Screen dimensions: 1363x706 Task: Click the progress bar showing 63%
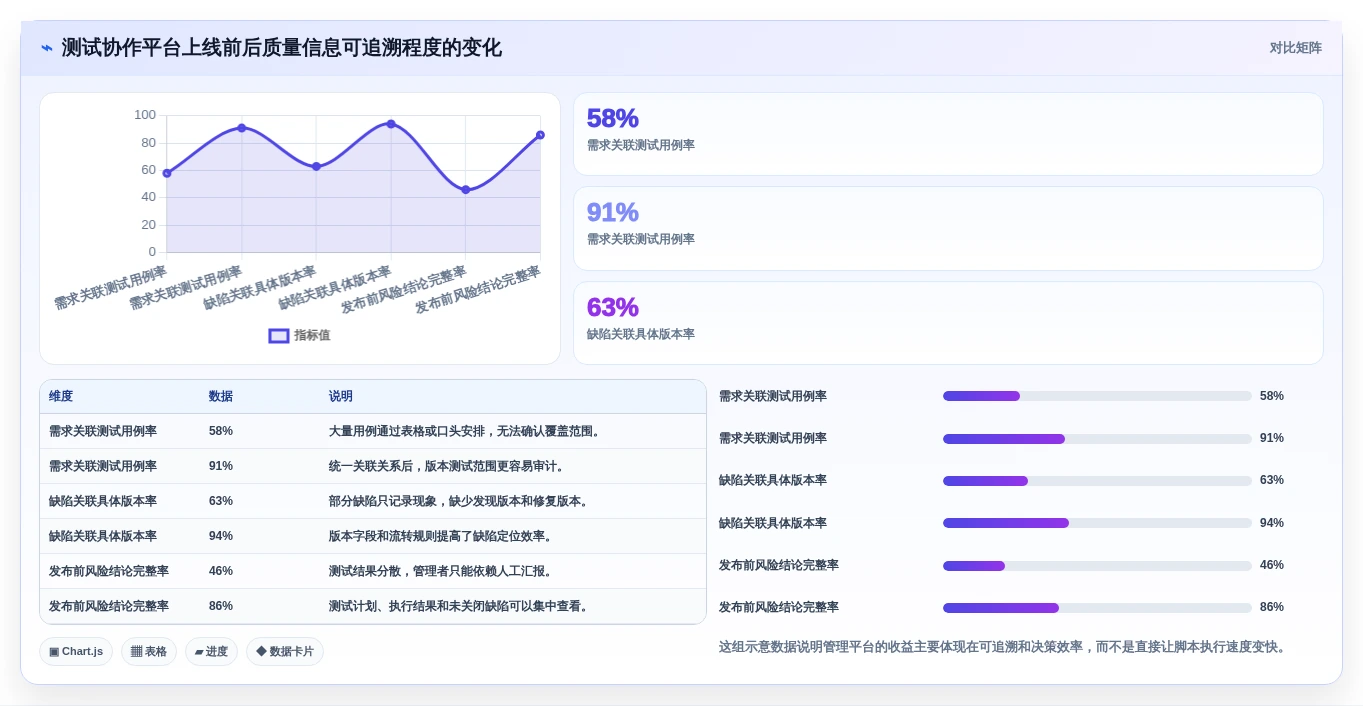[x=1097, y=480]
